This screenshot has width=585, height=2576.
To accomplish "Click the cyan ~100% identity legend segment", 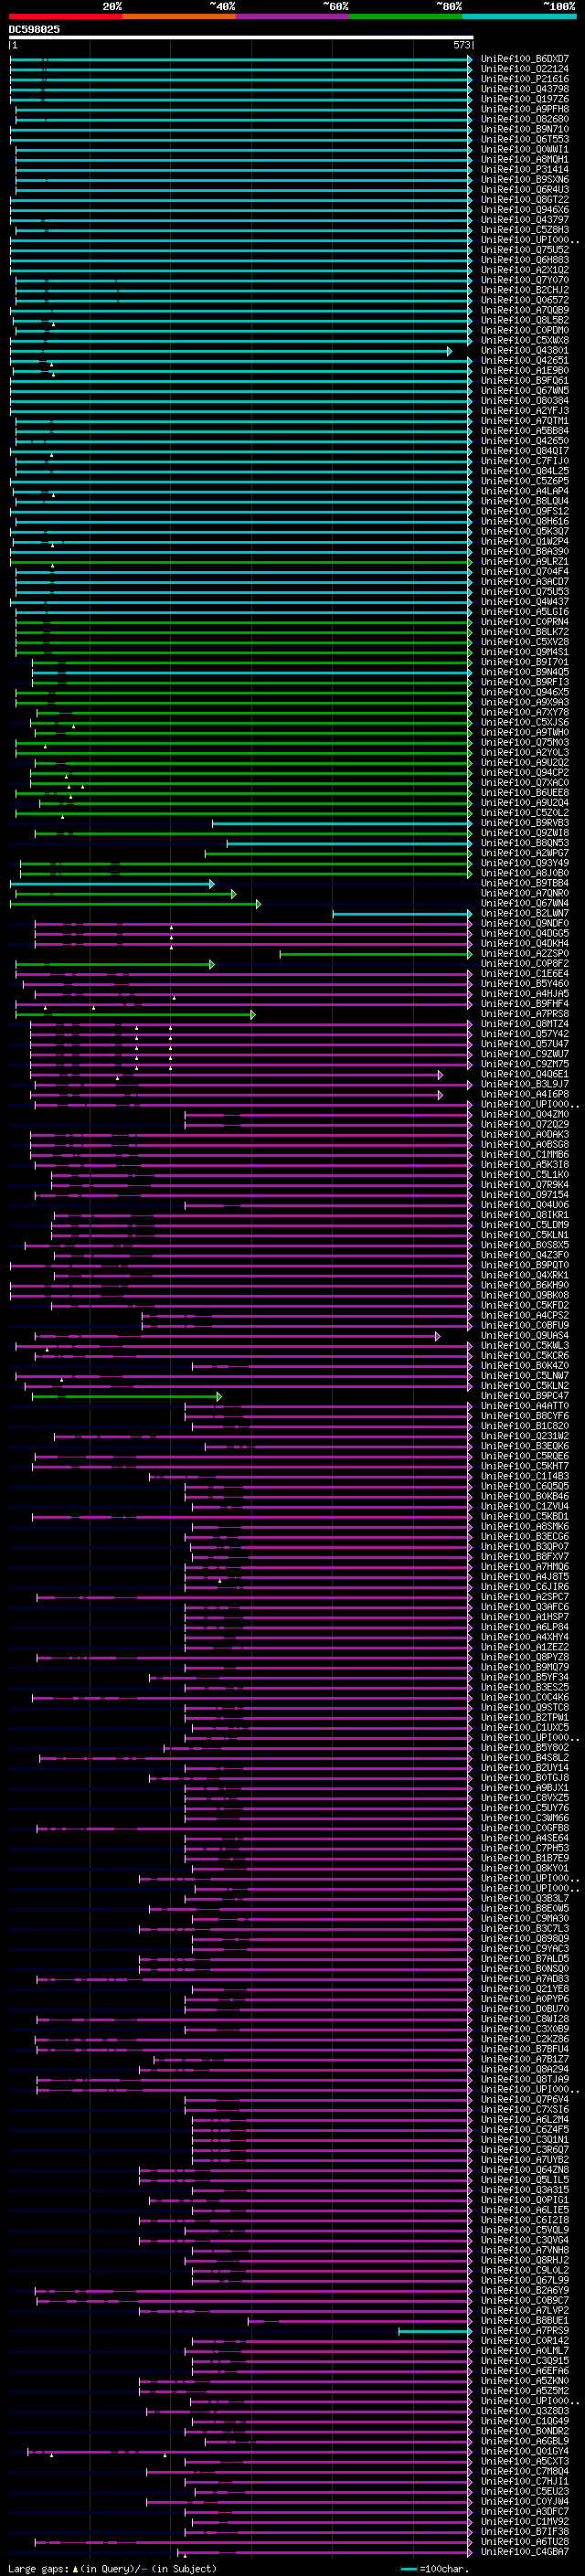I will click(x=519, y=16).
